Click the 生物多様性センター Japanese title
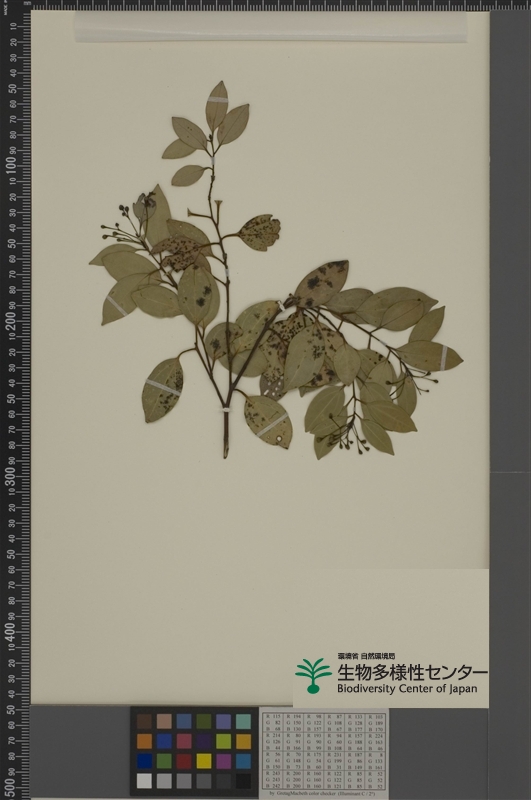This screenshot has height=800, width=531. click(412, 672)
